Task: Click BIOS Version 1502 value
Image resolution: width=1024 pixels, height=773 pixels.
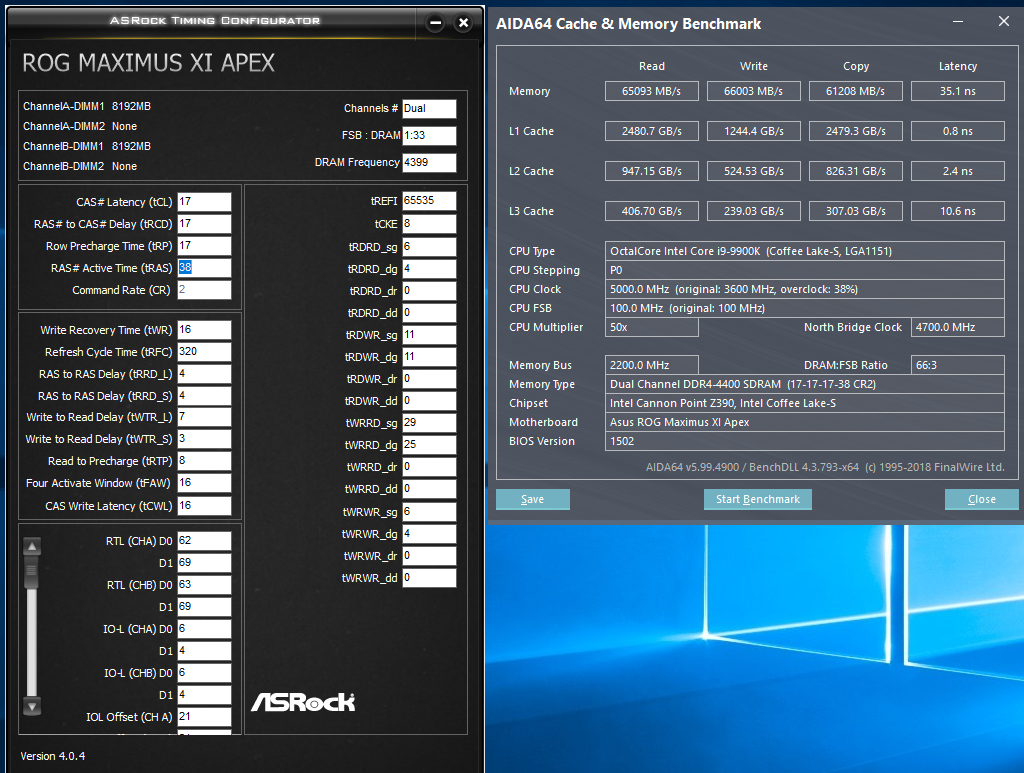Action: 805,441
